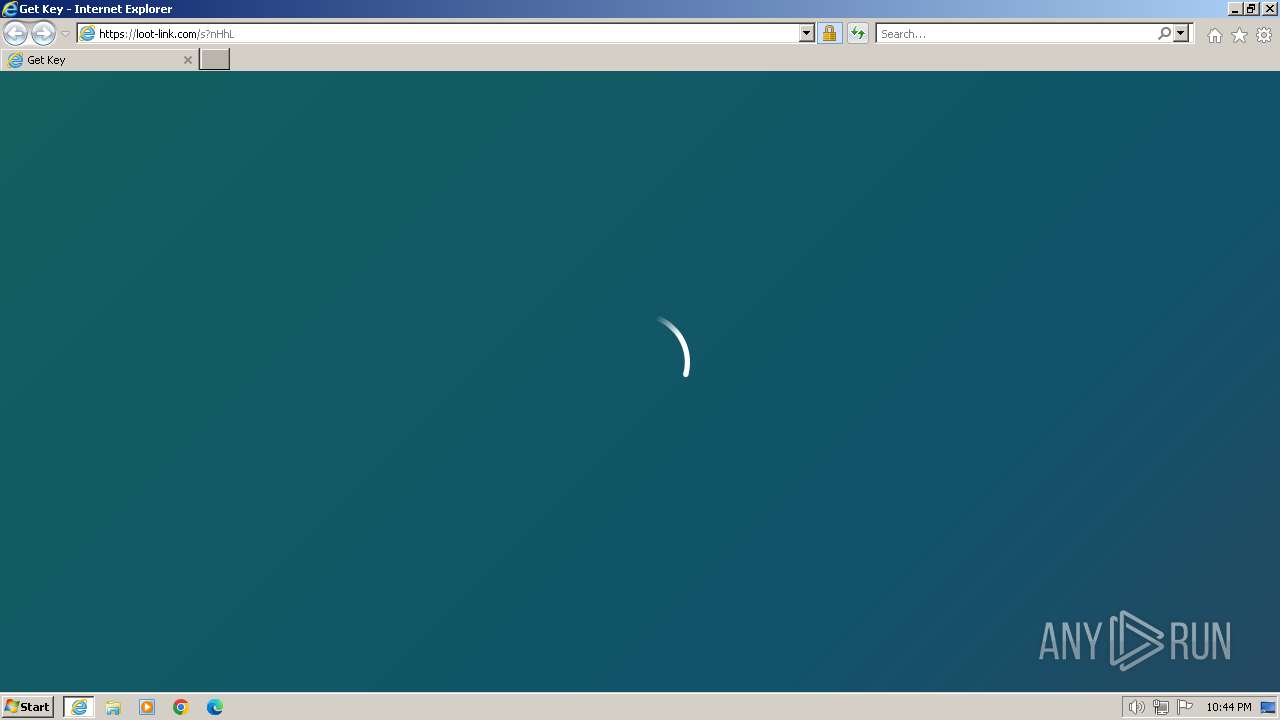
Task: Restore down the Internet Explorer window
Action: pyautogui.click(x=1251, y=9)
